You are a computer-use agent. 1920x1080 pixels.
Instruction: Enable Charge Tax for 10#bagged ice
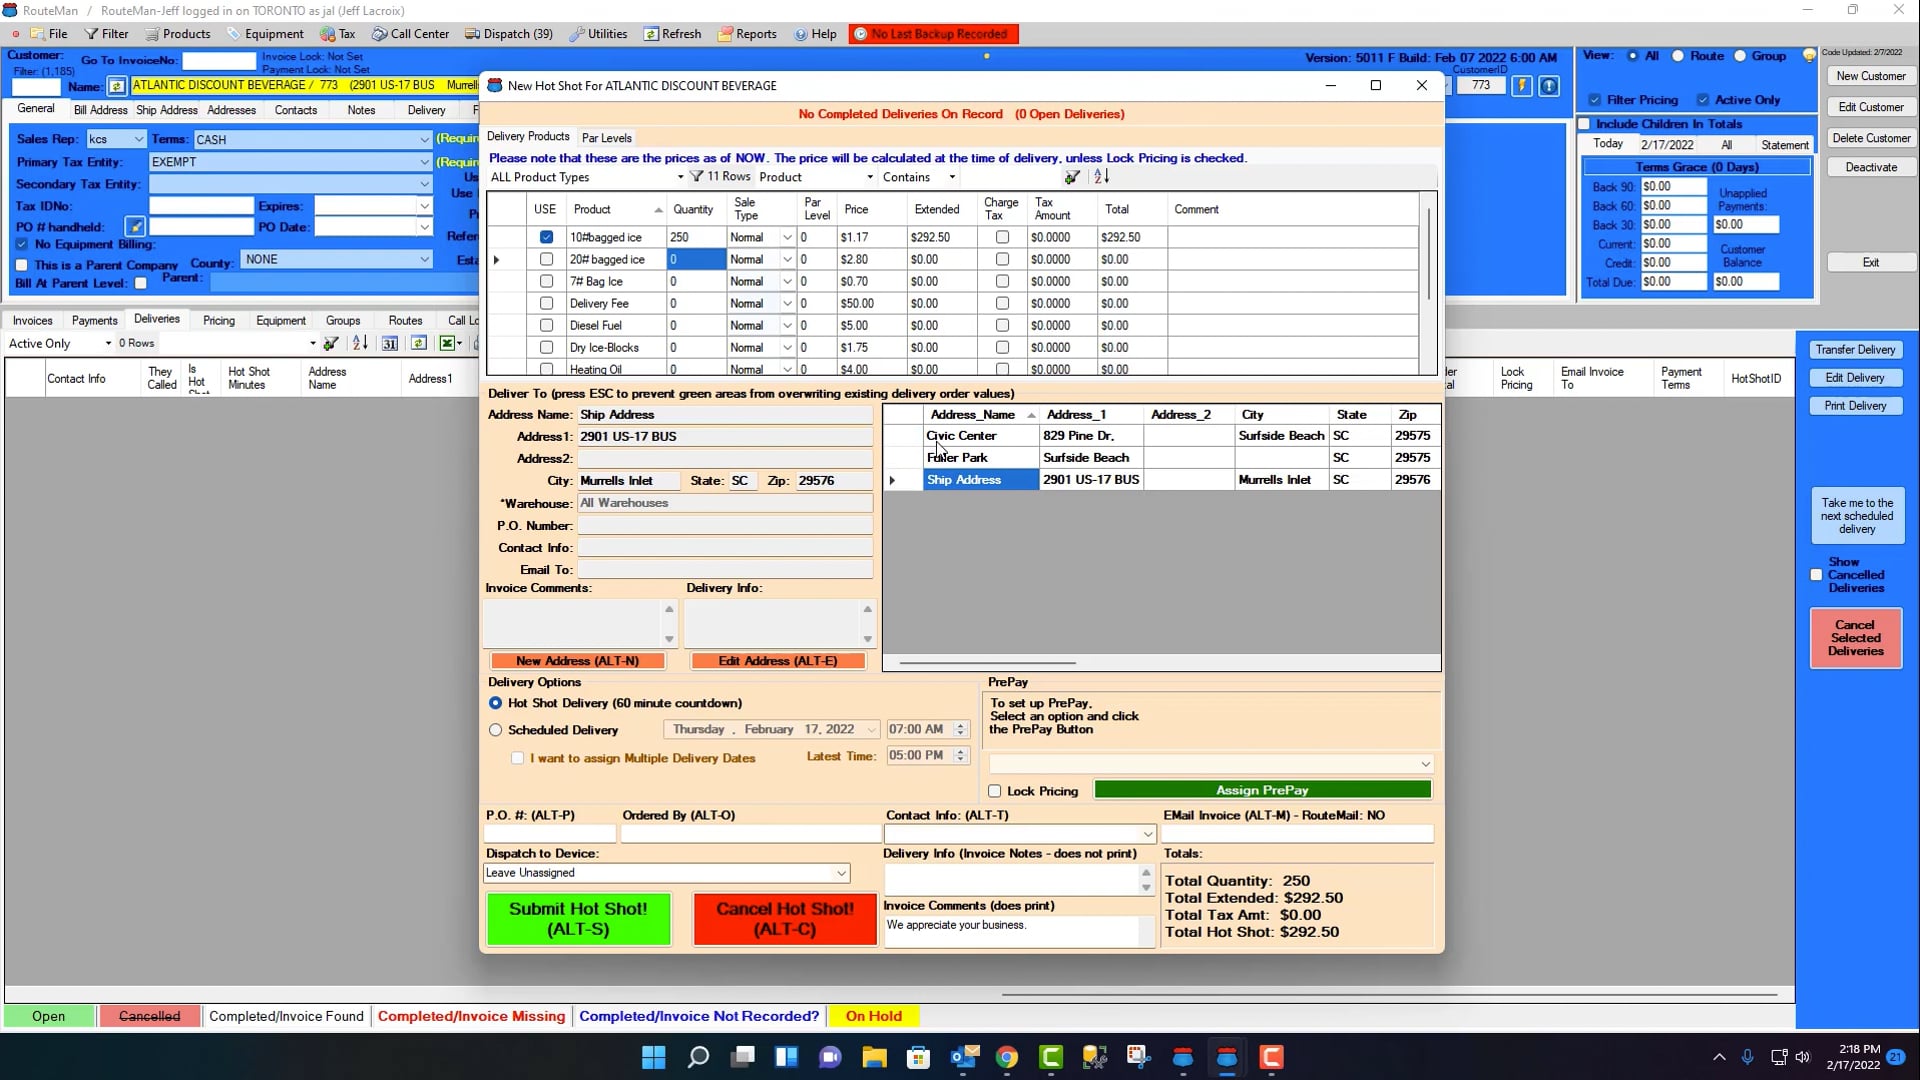1002,237
